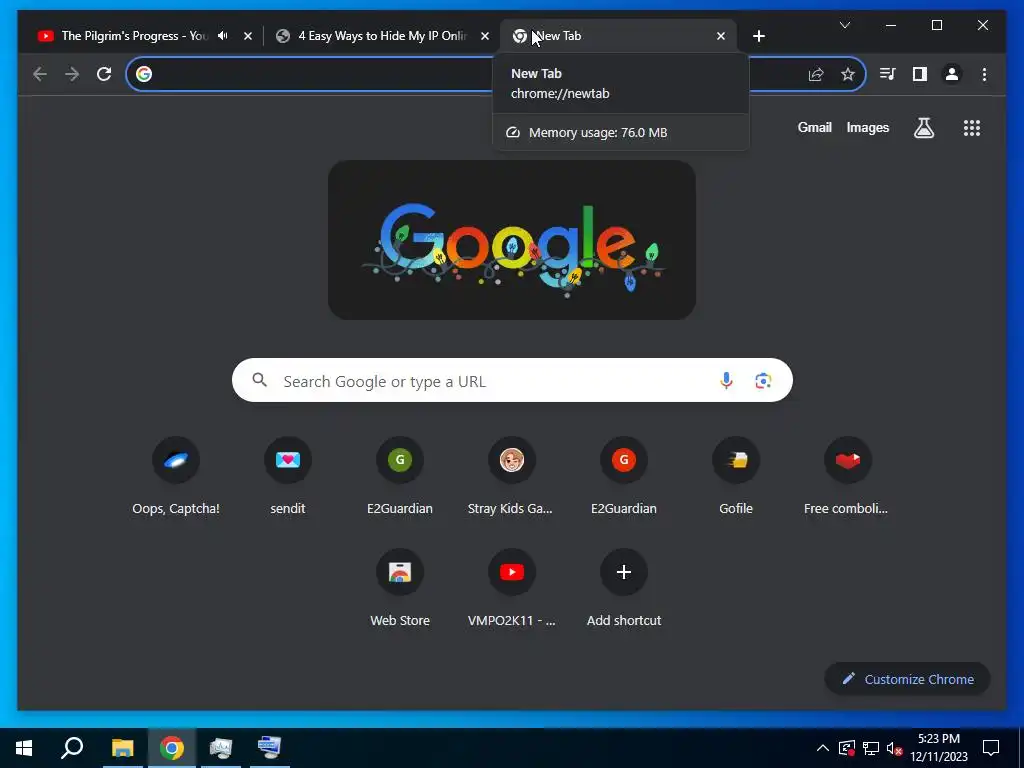This screenshot has width=1024, height=768.
Task: Click the Chrome taskbar icon
Action: point(171,748)
